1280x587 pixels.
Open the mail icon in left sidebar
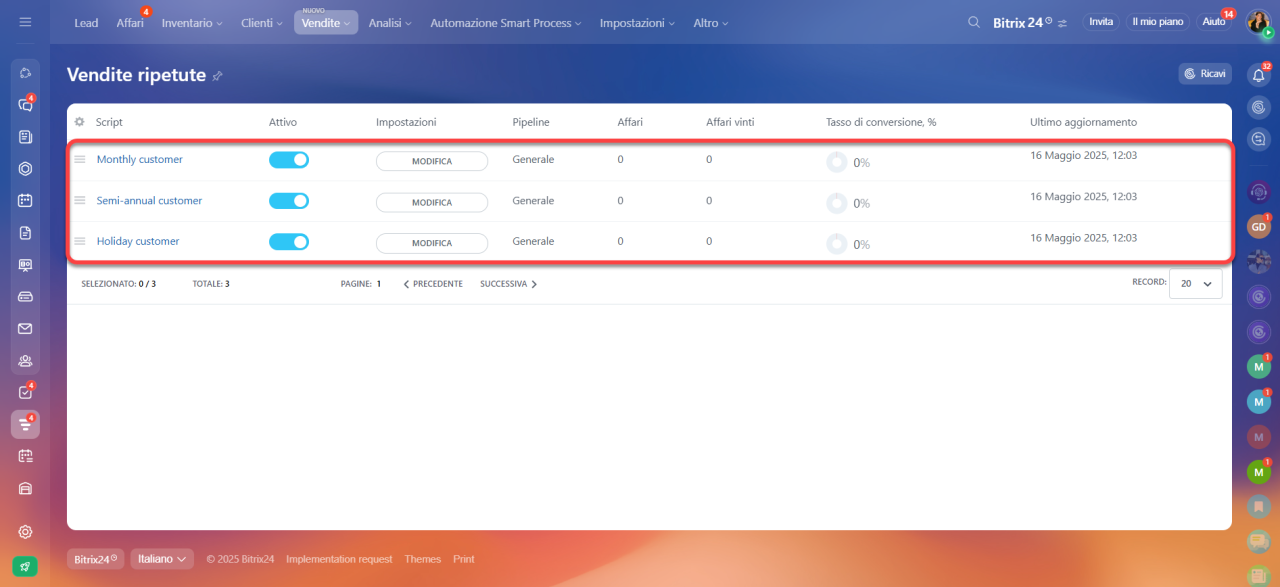(25, 328)
